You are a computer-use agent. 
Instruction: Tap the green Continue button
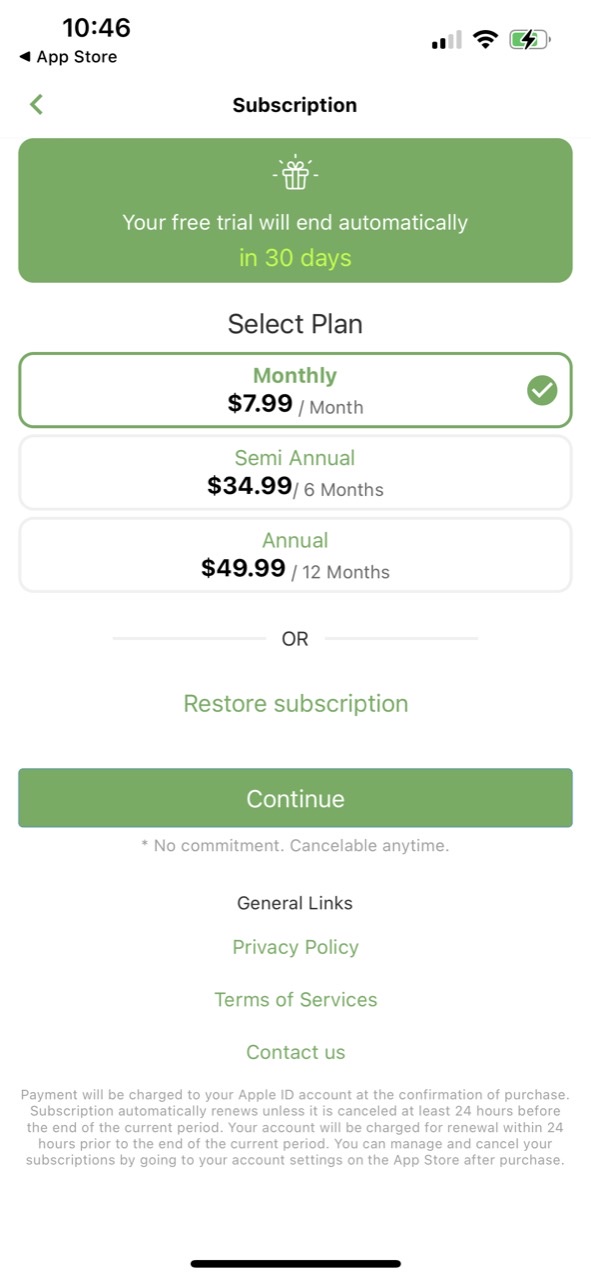295,798
